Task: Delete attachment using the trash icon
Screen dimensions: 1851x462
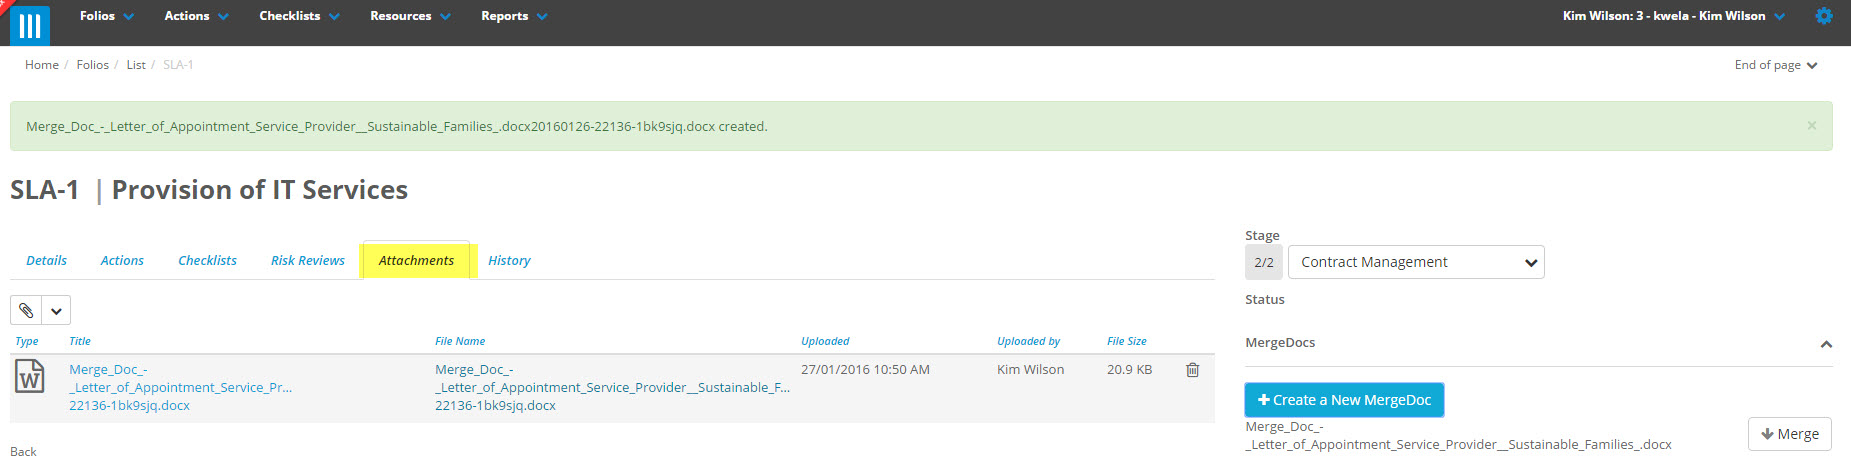Action: pyautogui.click(x=1192, y=370)
